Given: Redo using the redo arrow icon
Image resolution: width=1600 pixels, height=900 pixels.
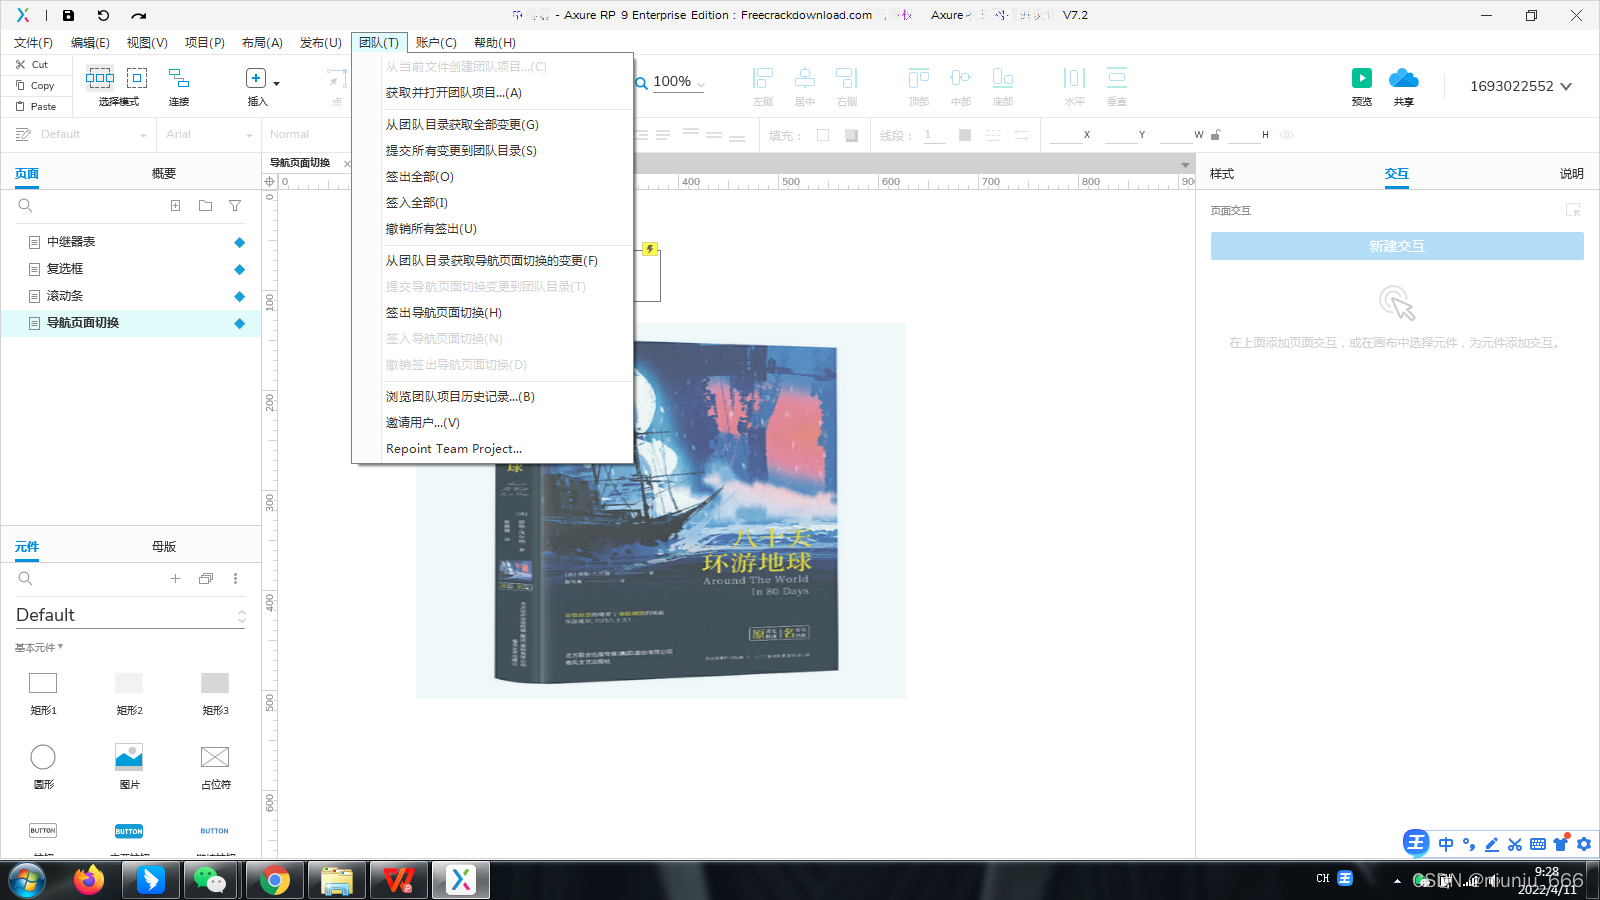Looking at the screenshot, I should coord(138,15).
